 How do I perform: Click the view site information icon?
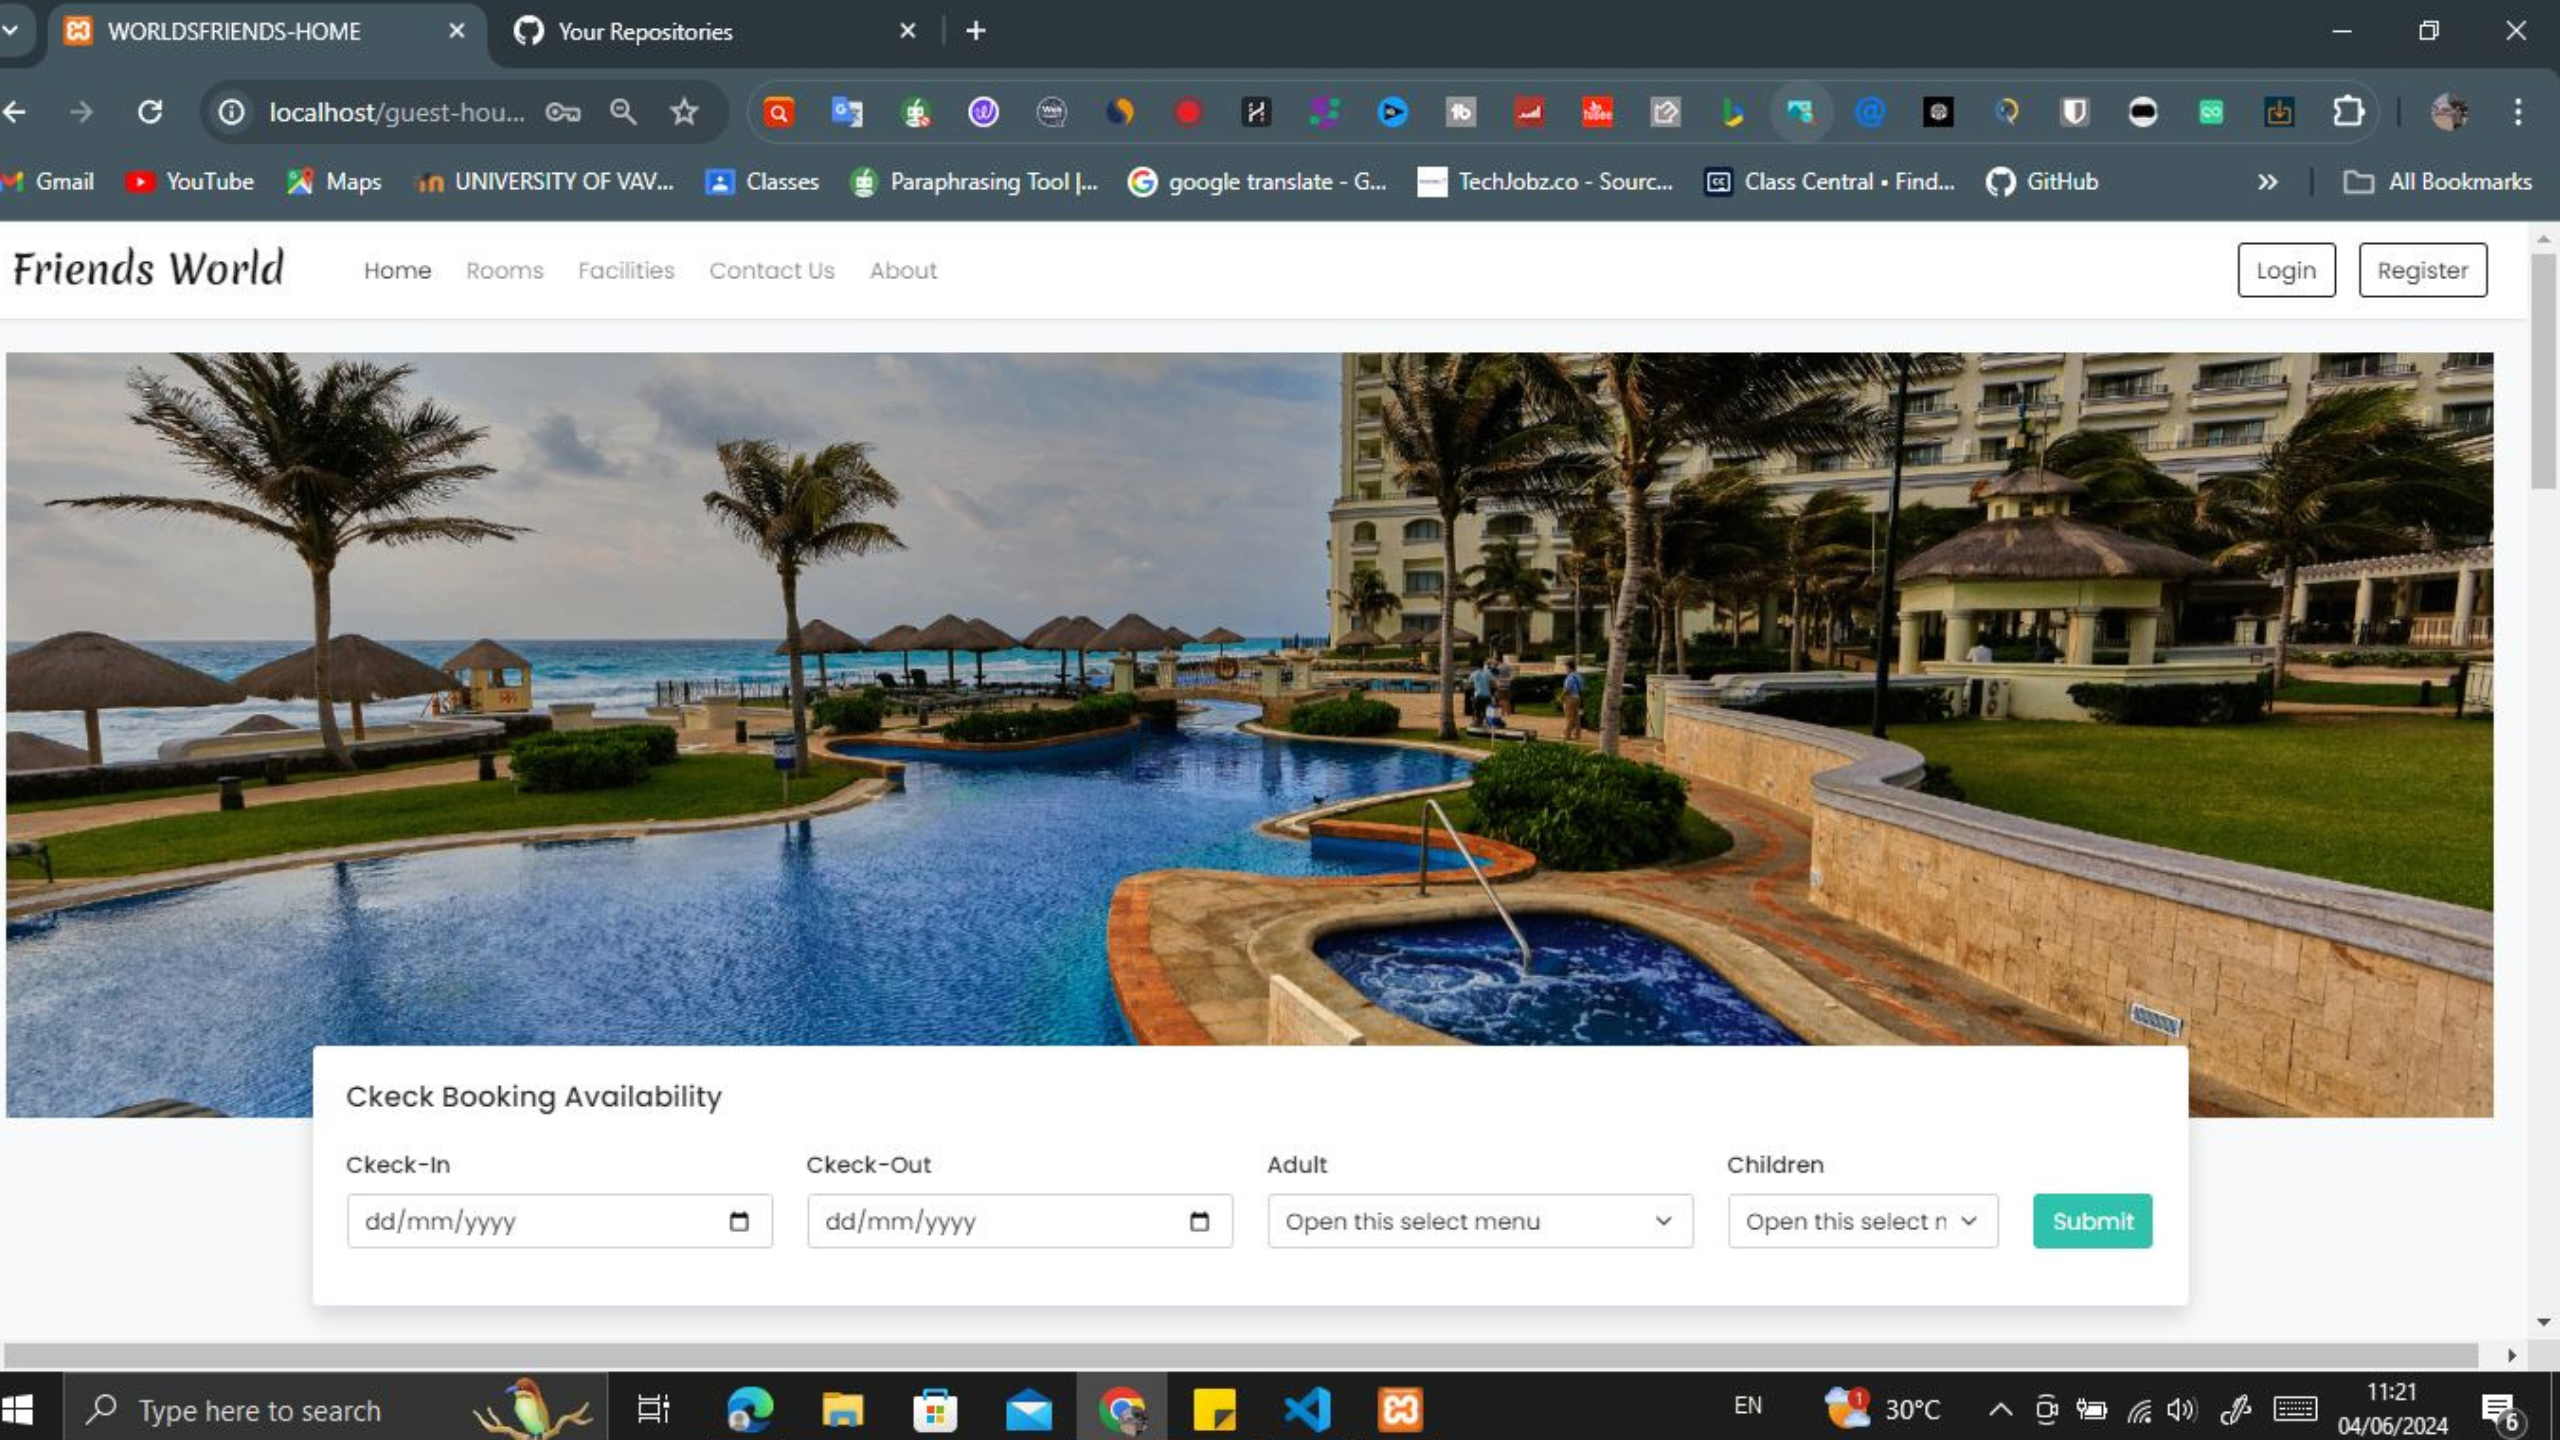coord(231,112)
